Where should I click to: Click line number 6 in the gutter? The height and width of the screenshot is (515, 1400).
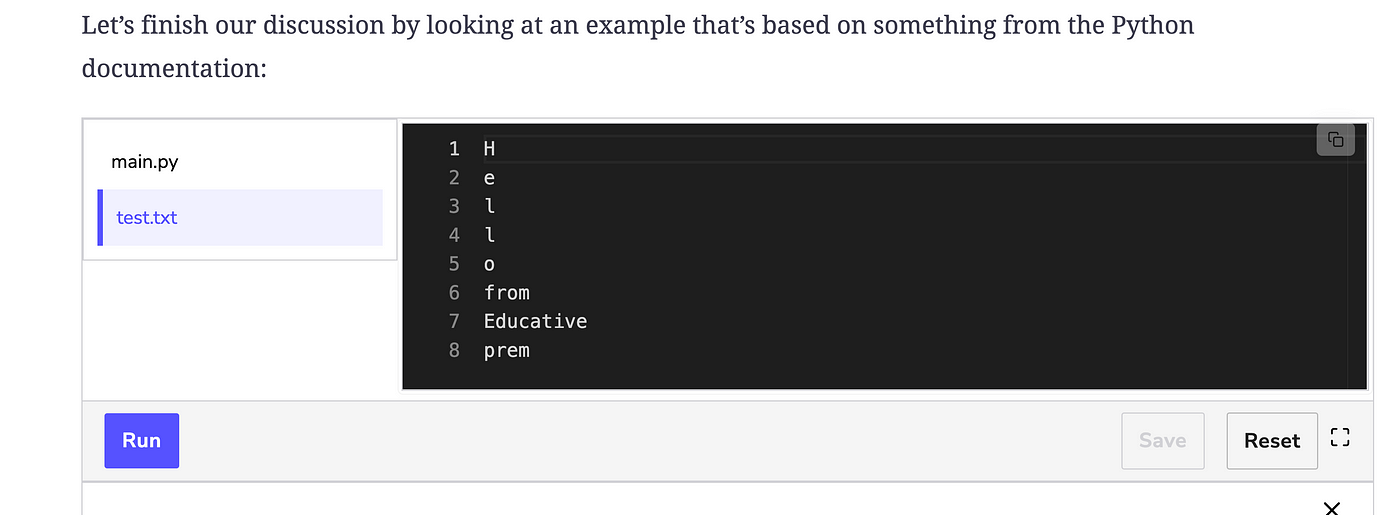tap(454, 292)
